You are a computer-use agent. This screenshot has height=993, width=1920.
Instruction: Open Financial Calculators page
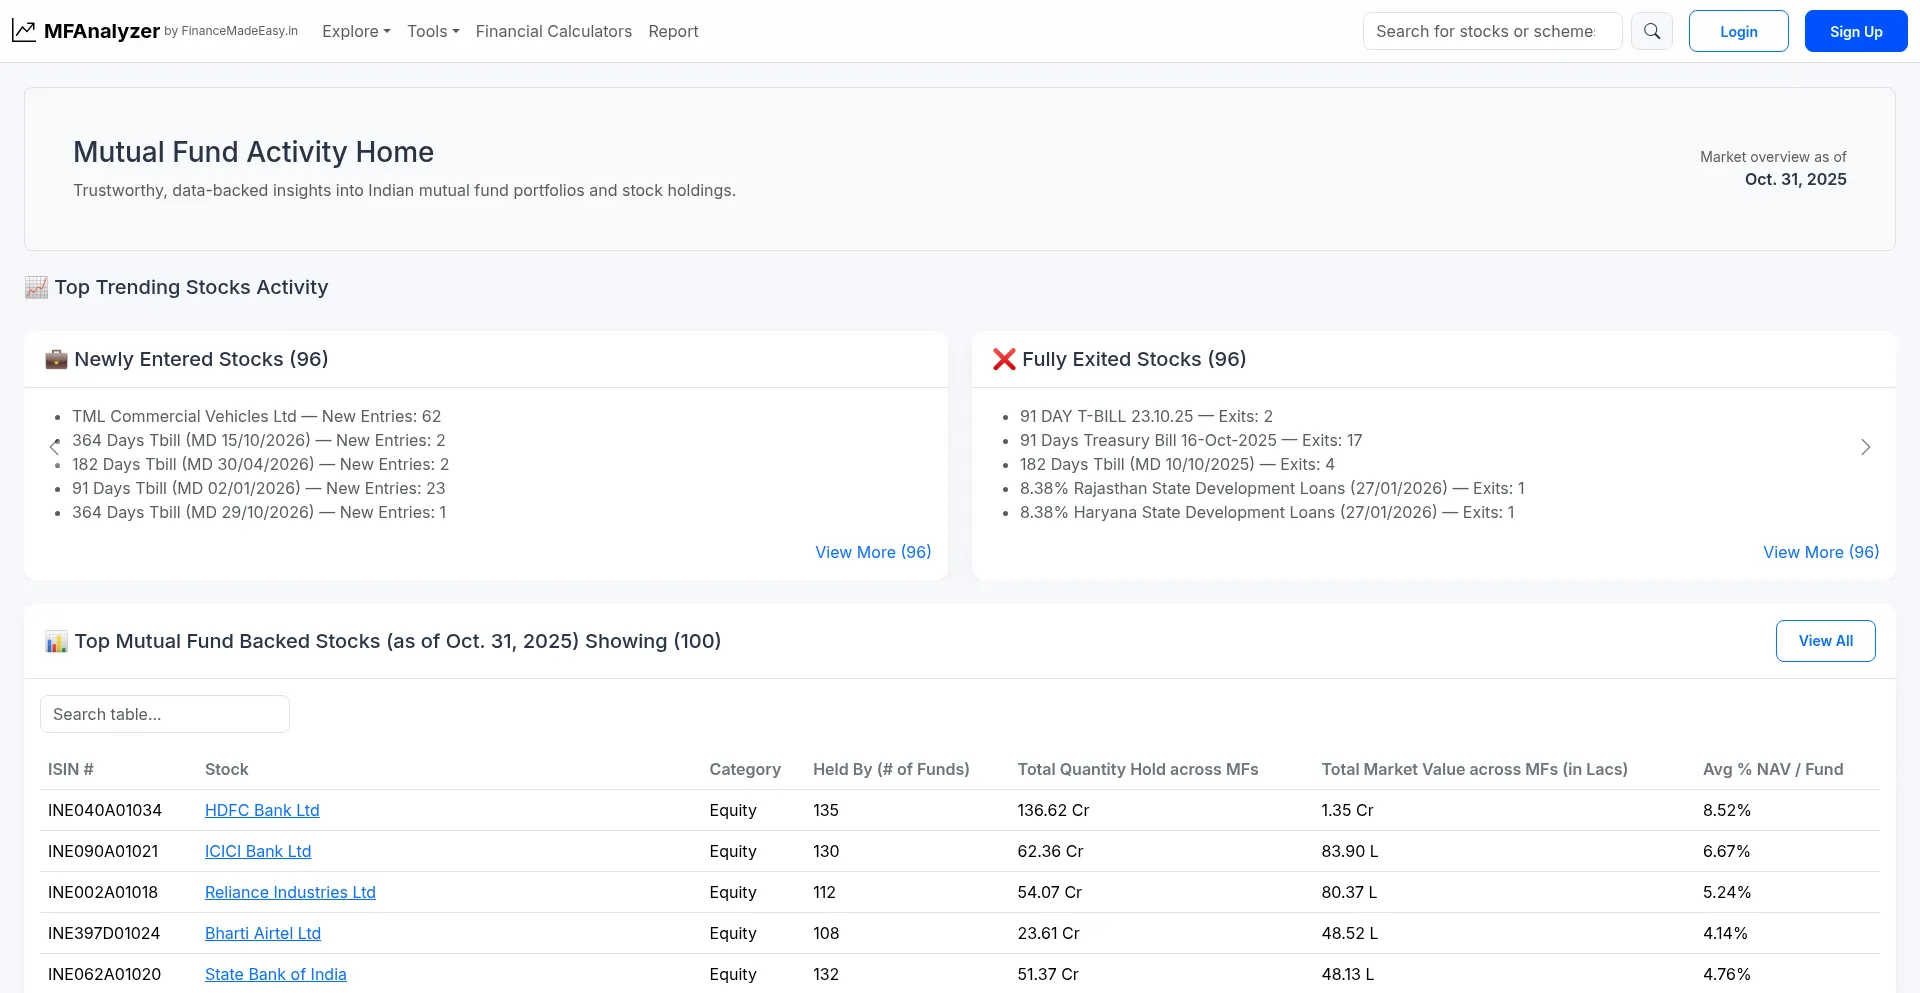[554, 31]
